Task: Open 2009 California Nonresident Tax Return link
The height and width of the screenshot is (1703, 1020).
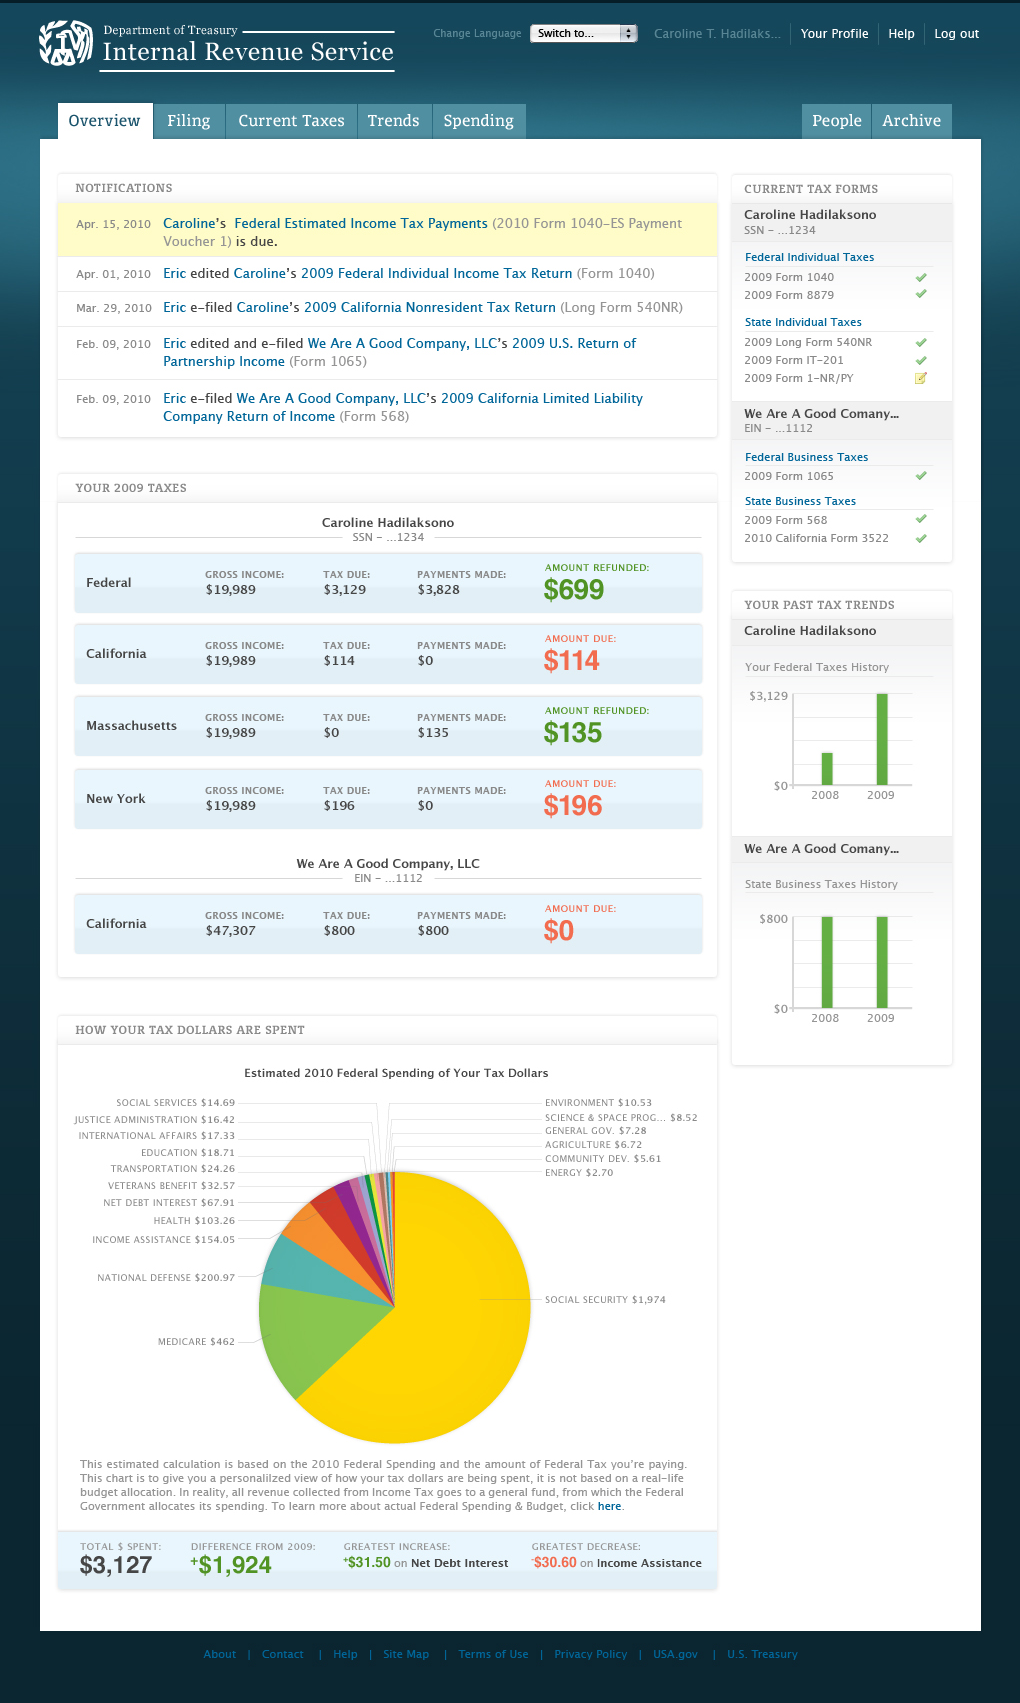Action: pos(430,307)
